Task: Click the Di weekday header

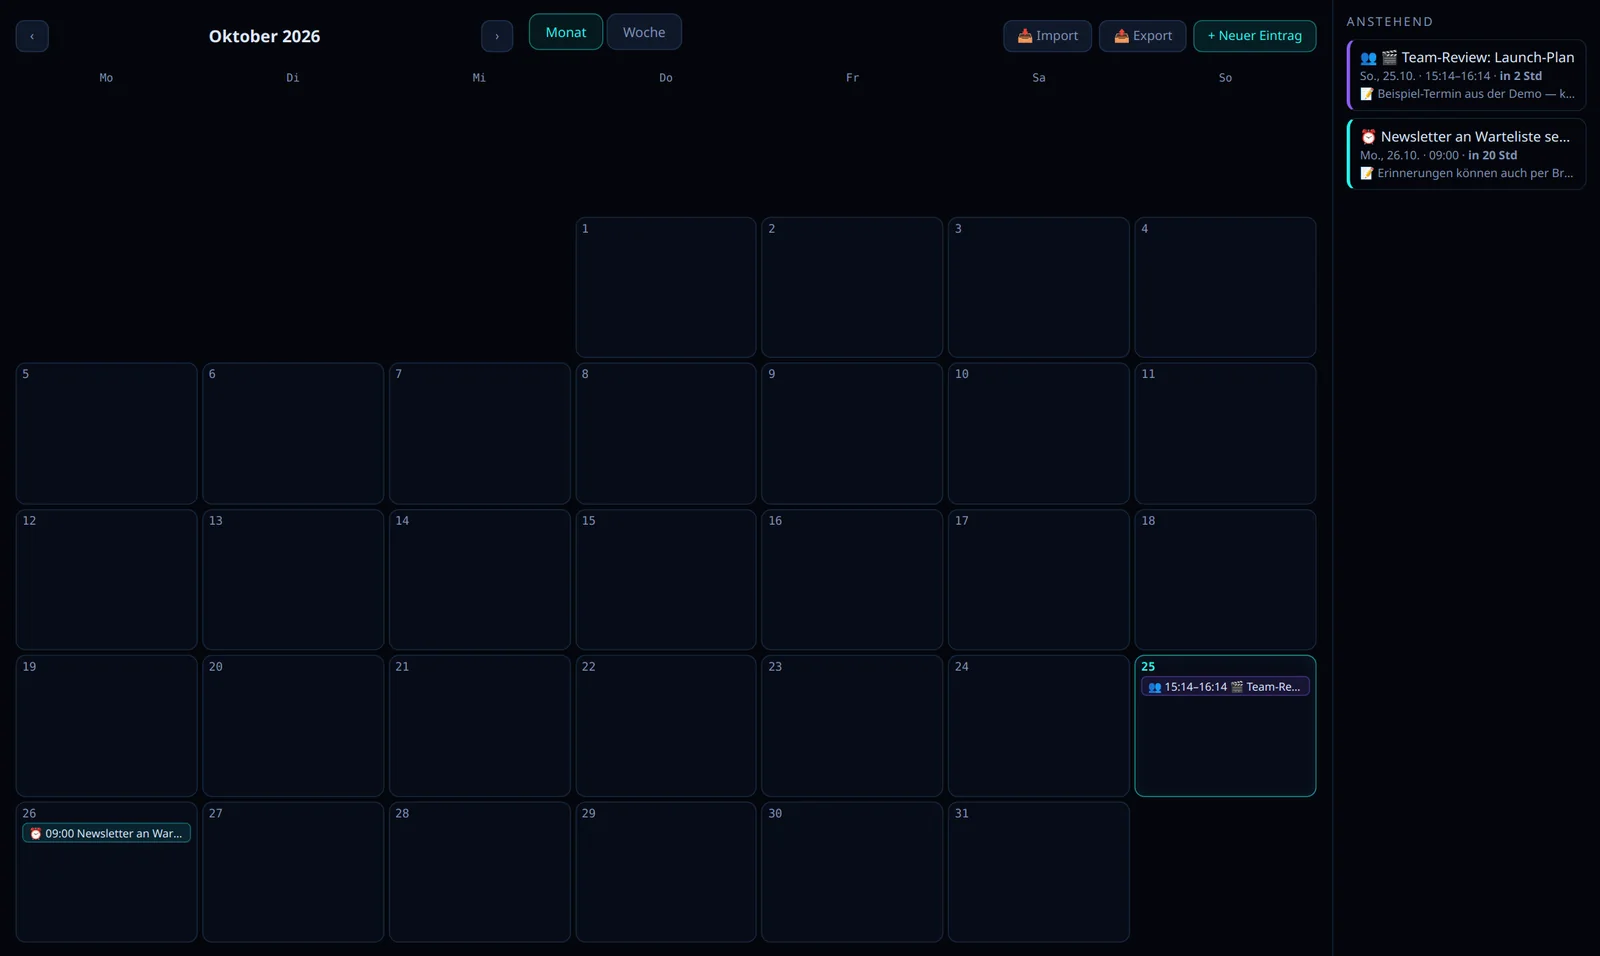Action: (293, 78)
